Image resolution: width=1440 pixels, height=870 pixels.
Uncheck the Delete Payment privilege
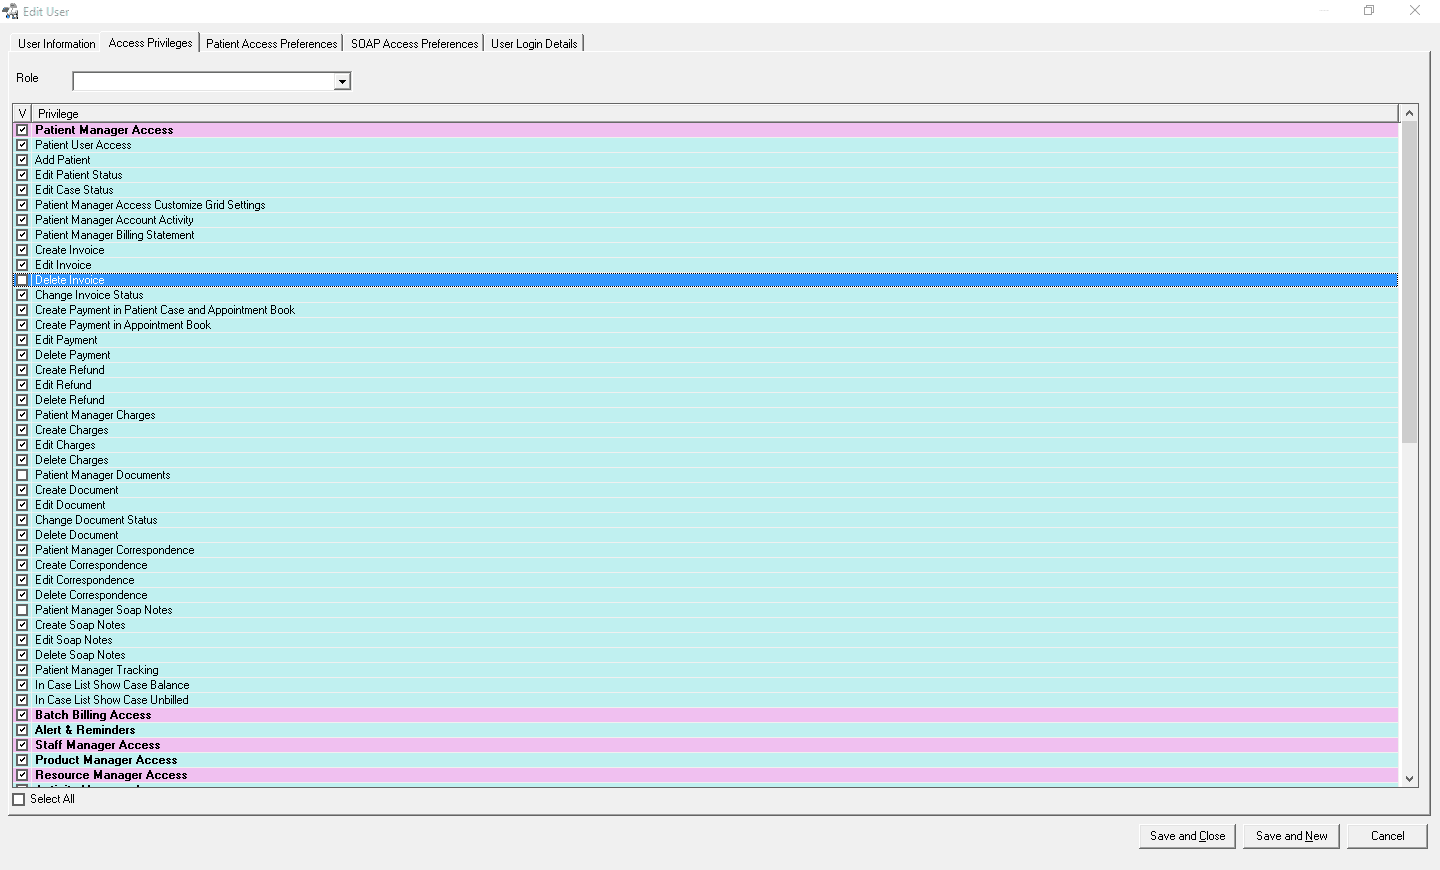pyautogui.click(x=22, y=355)
